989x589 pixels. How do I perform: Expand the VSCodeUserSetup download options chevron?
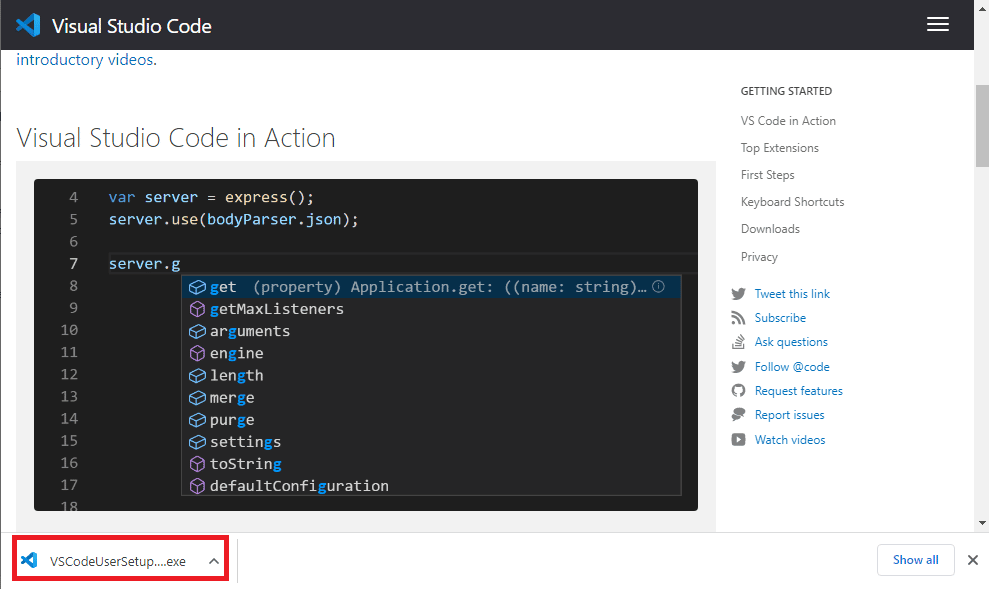(x=214, y=561)
